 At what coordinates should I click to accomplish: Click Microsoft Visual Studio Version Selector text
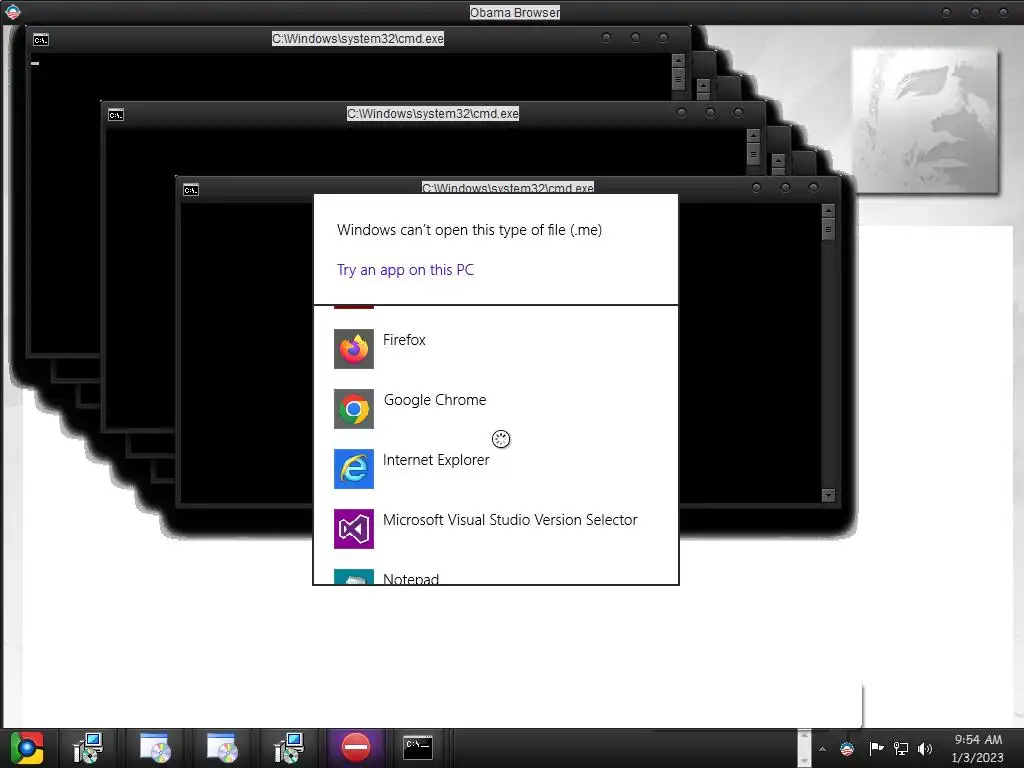click(510, 520)
